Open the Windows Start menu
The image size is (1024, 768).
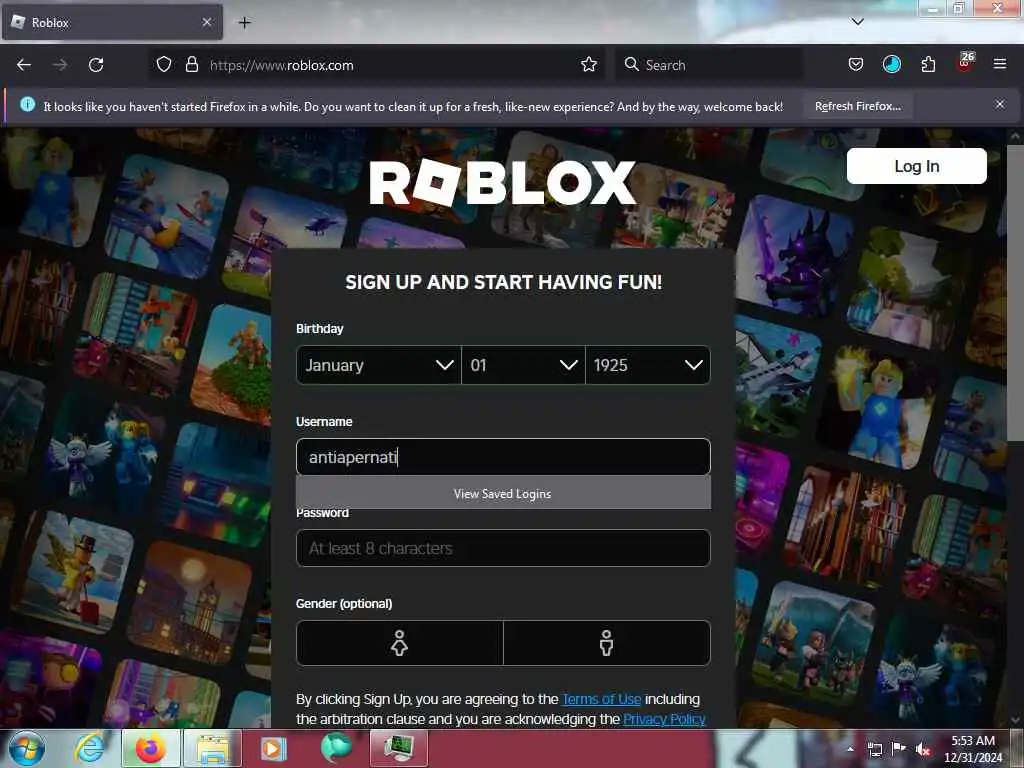(x=26, y=748)
